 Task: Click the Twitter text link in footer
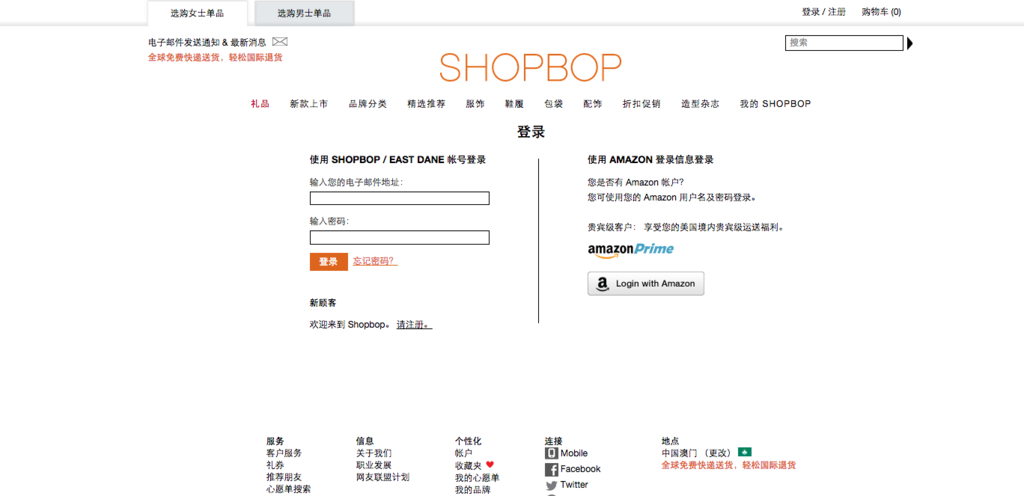[574, 485]
